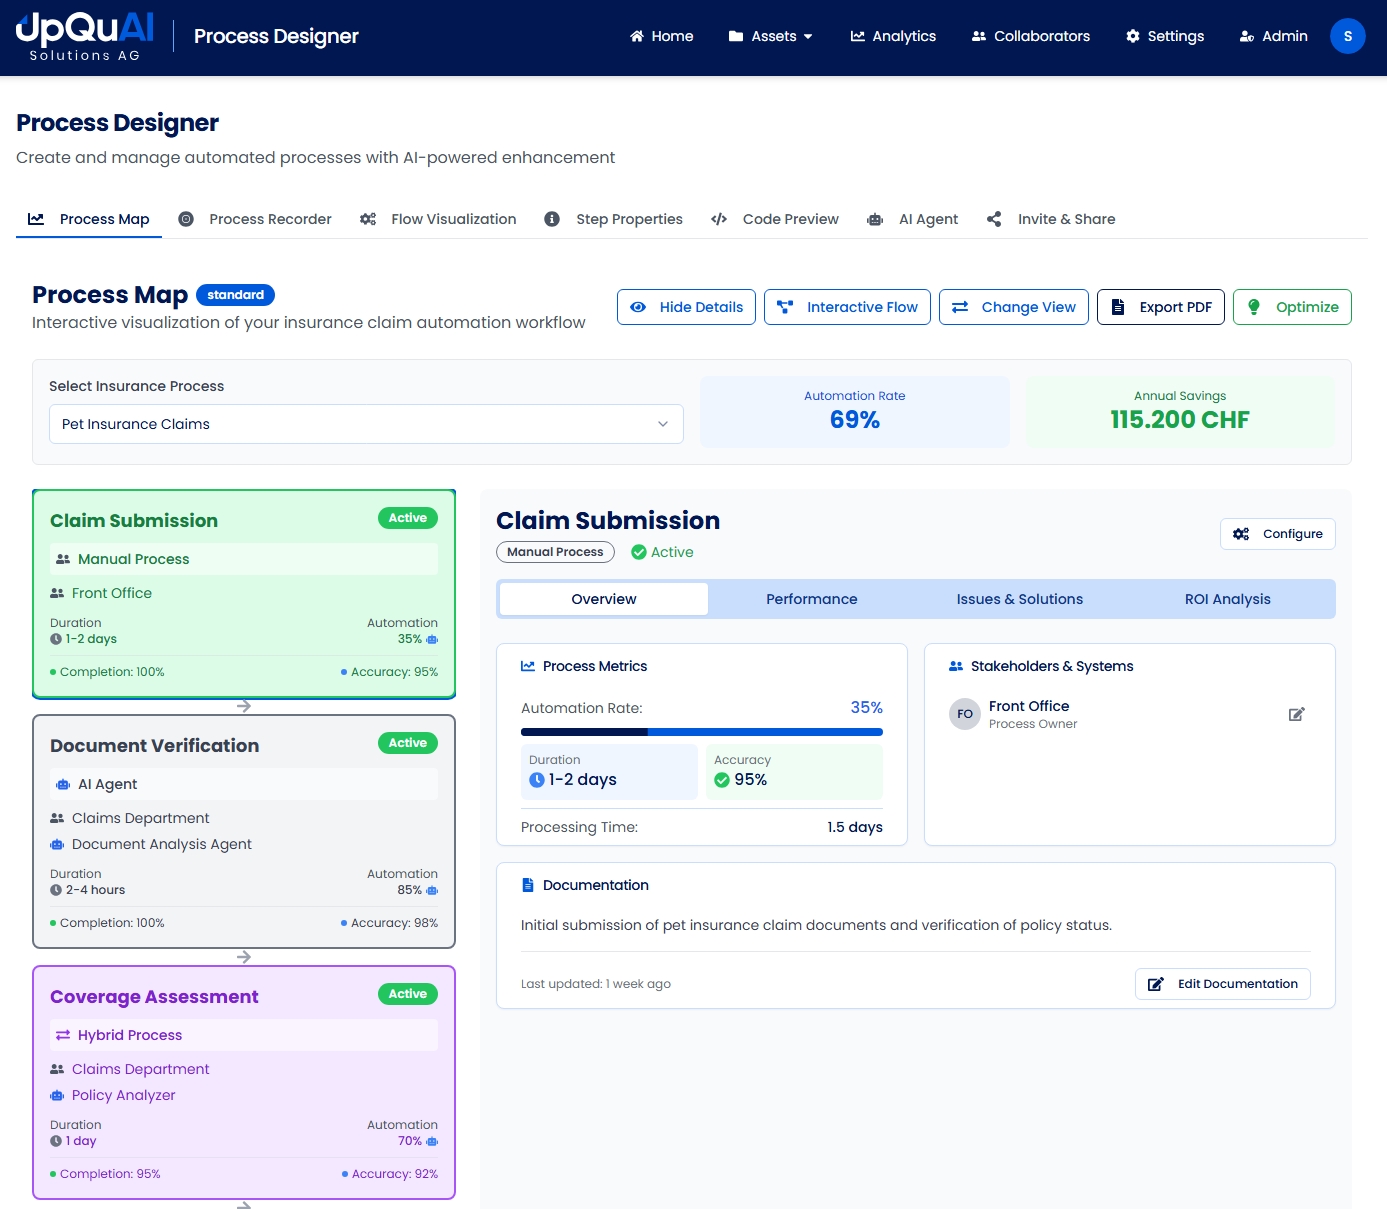Switch to the Performance tab
Viewport: 1387px width, 1209px height.
click(811, 599)
